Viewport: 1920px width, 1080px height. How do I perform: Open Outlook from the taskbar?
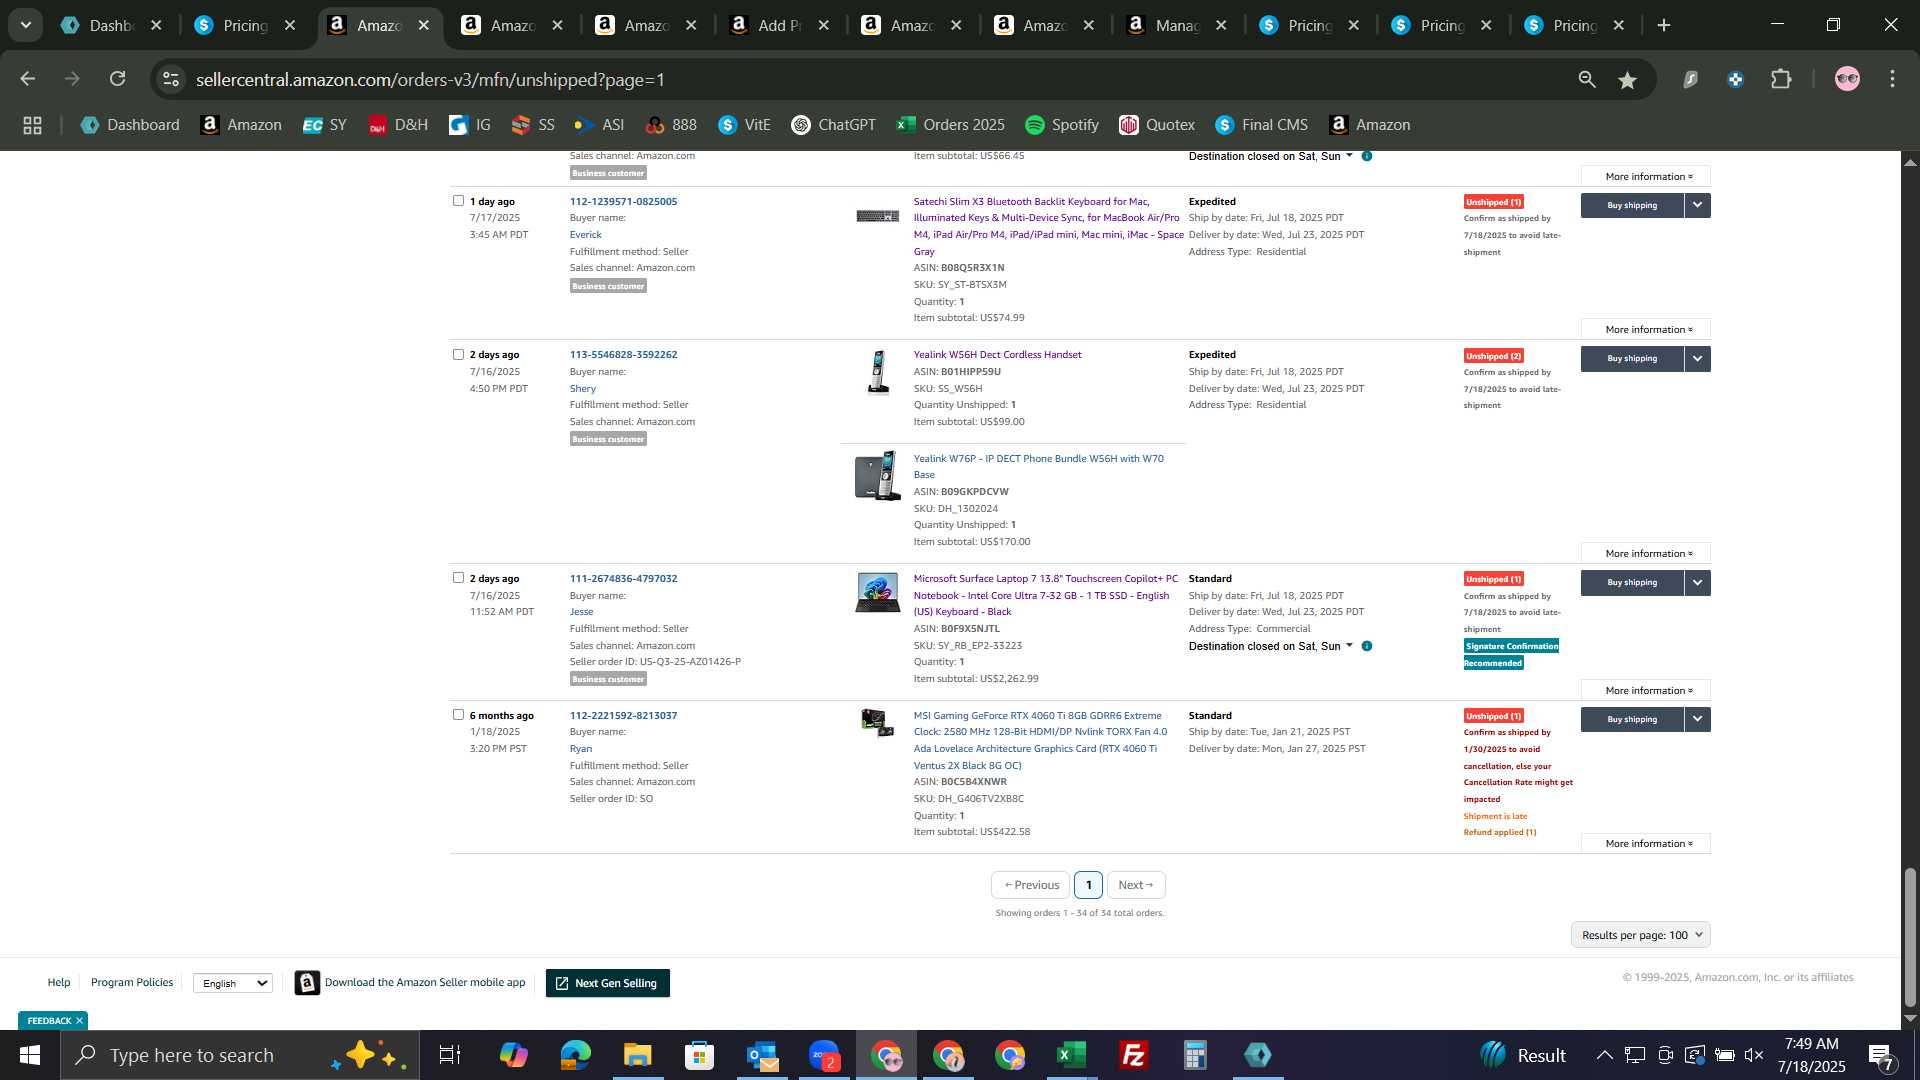pos(761,1055)
